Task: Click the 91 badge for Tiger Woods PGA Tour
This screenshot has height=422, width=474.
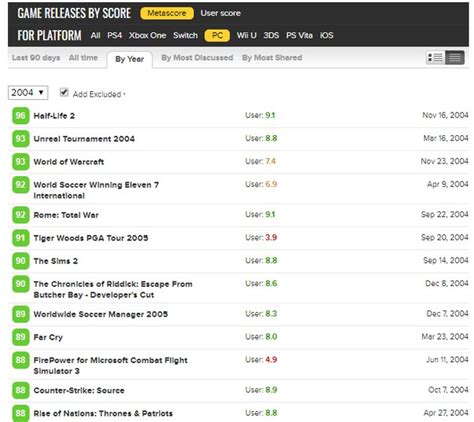Action: point(20,238)
